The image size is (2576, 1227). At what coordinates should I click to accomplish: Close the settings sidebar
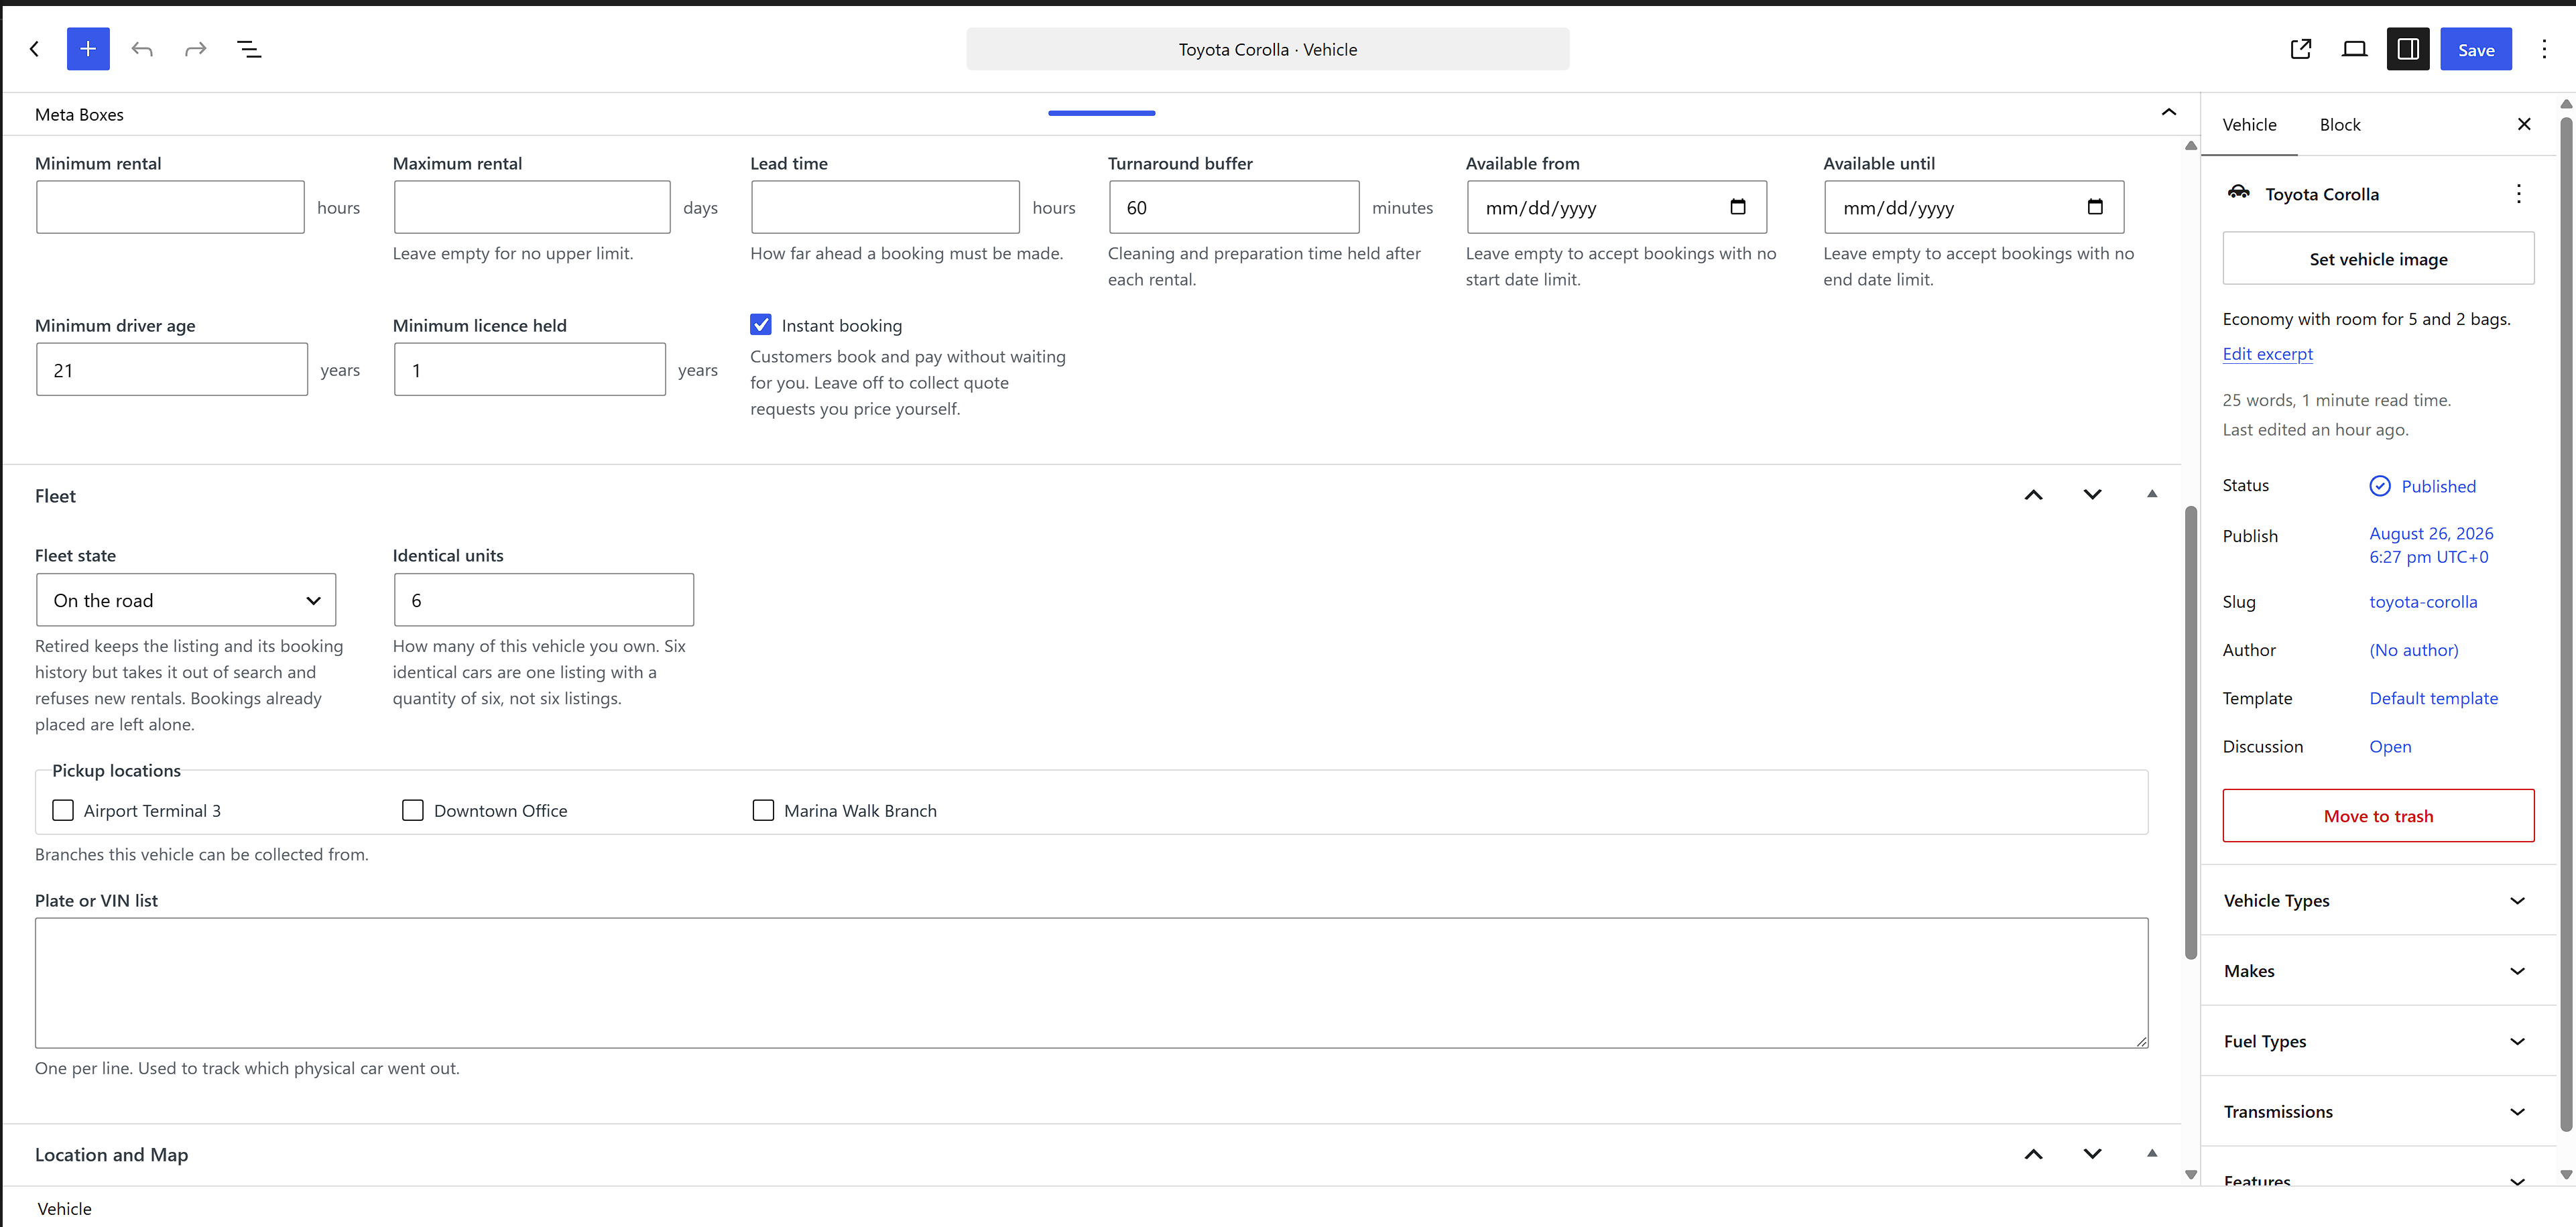tap(2524, 124)
